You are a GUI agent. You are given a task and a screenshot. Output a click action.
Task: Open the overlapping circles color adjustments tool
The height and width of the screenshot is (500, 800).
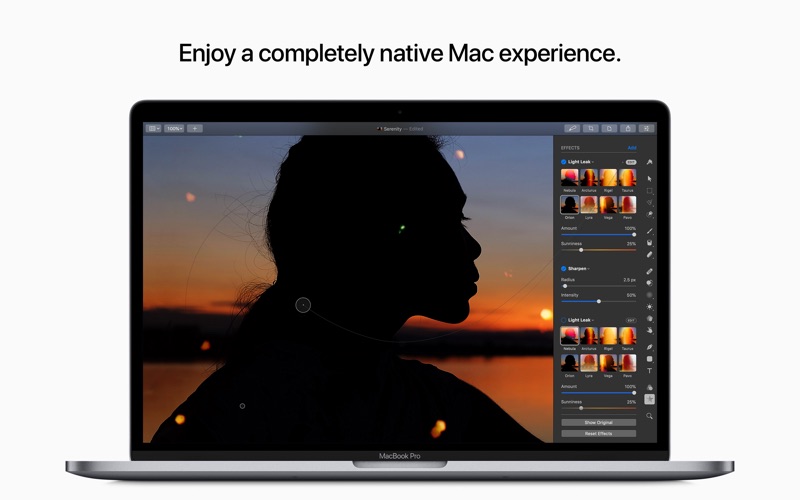pos(649,387)
